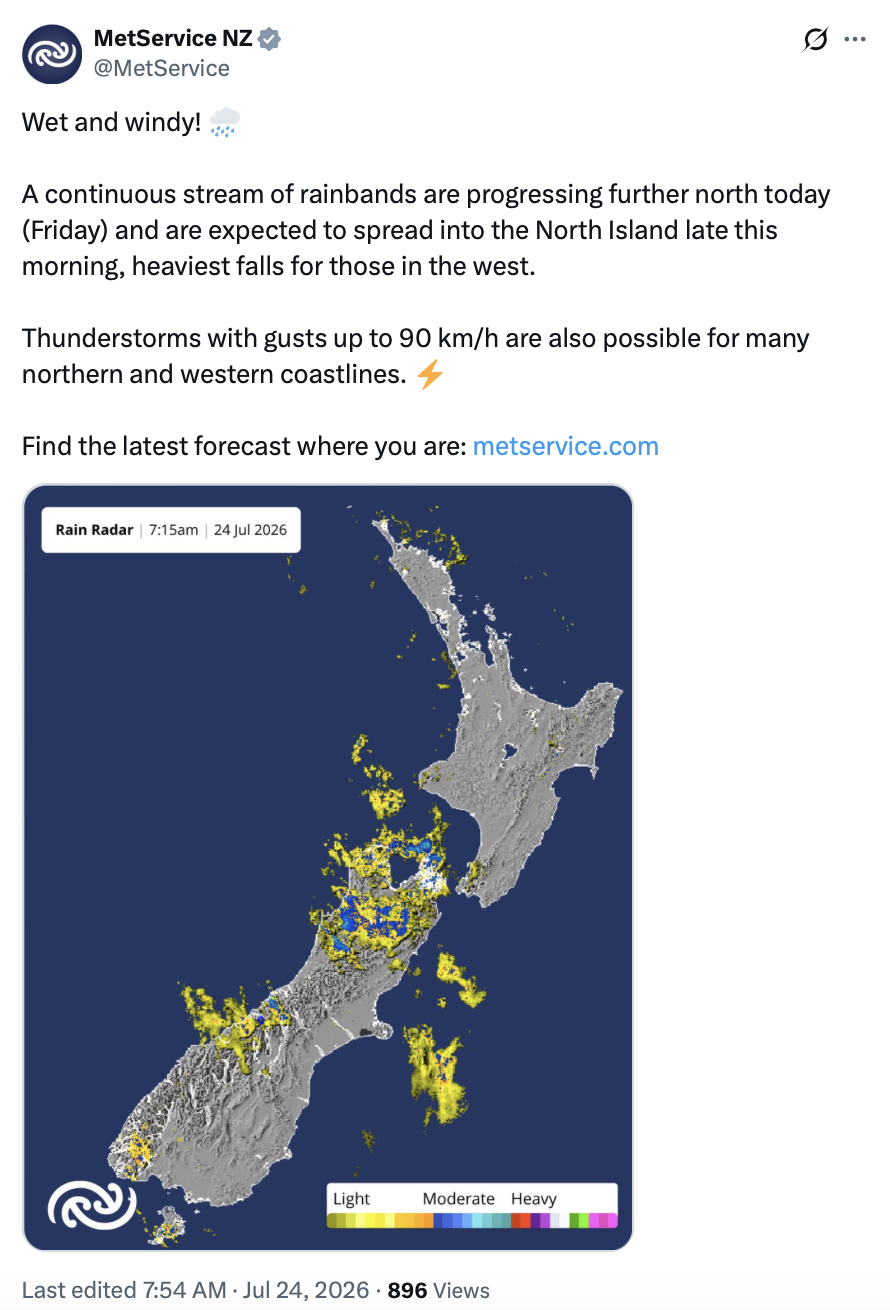Follow the metservice.com link
Viewport: 890px width, 1310px height.
565,446
